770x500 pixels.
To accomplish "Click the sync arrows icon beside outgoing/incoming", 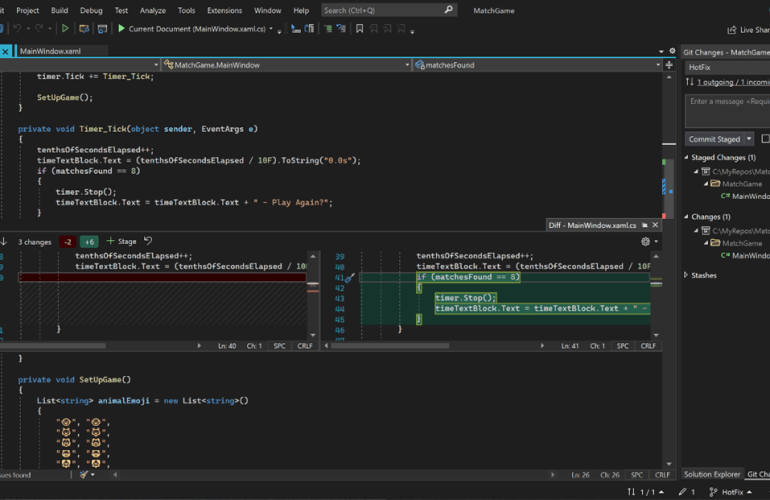I will 690,81.
